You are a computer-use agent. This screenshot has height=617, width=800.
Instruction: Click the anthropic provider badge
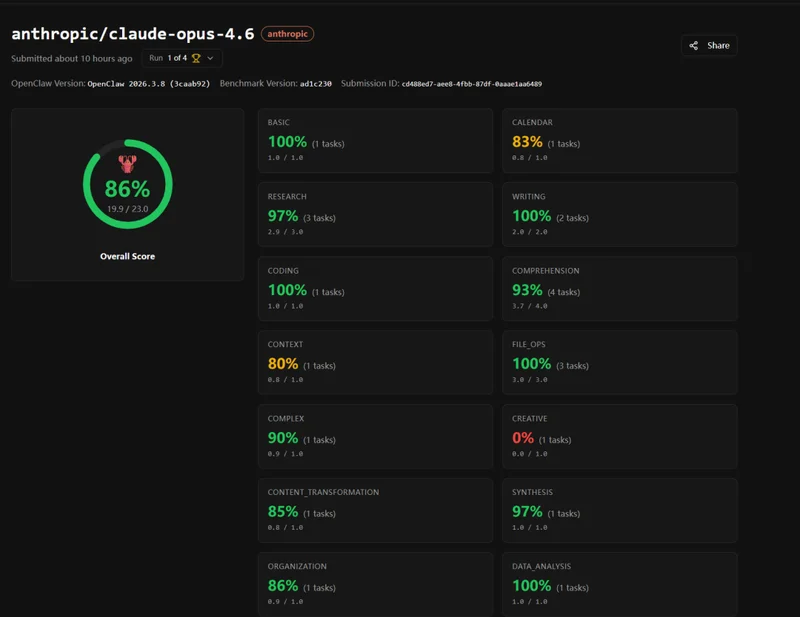[288, 34]
